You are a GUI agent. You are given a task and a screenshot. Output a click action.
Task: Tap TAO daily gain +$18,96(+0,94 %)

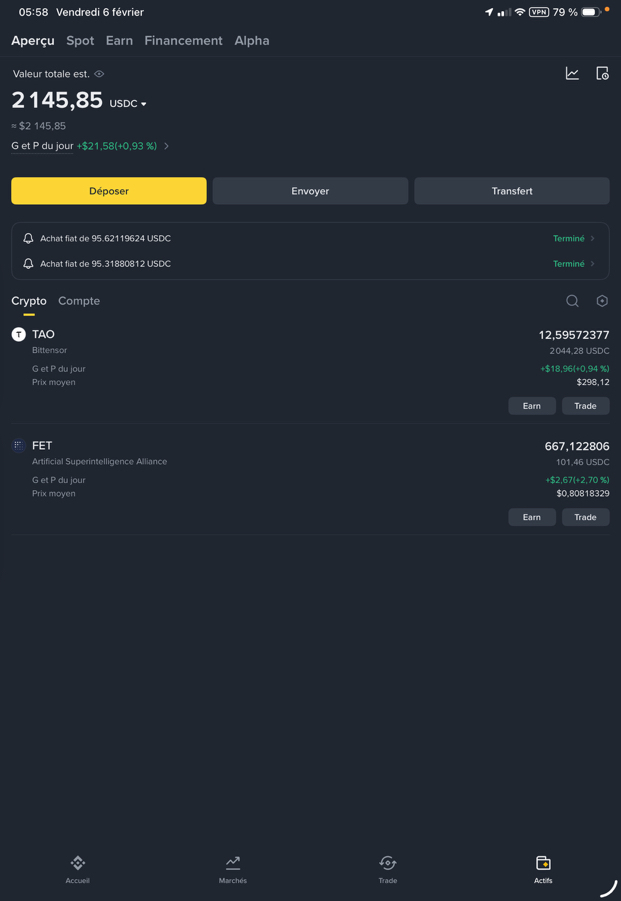tap(574, 369)
